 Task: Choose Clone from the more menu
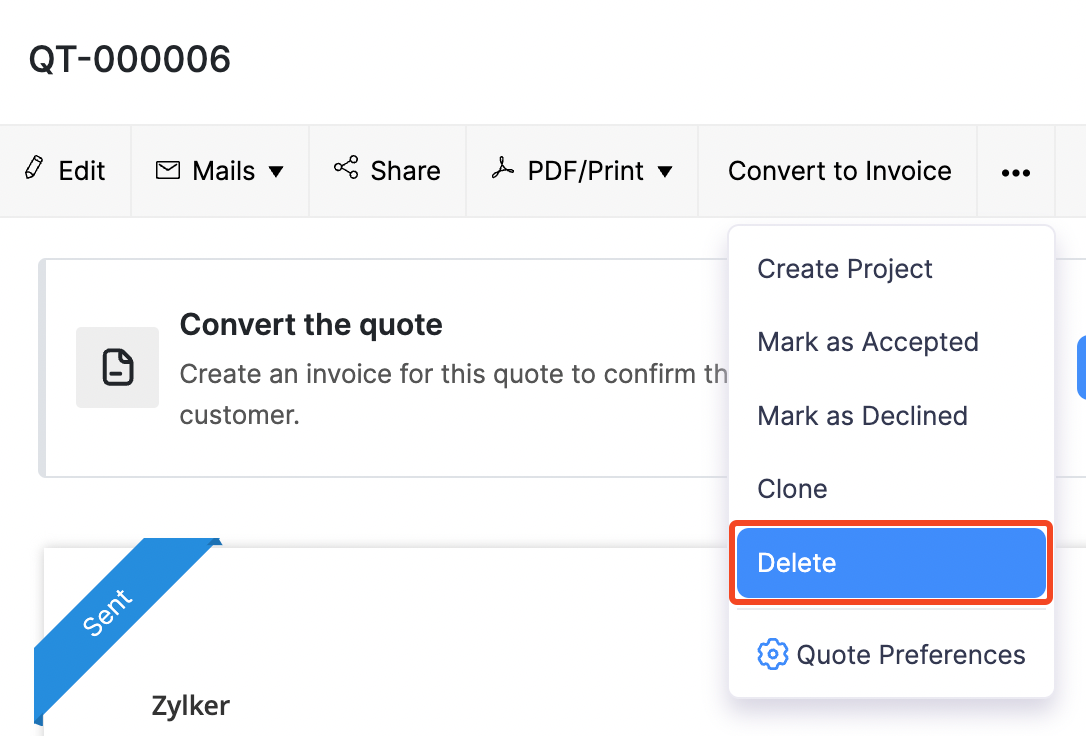coord(792,489)
